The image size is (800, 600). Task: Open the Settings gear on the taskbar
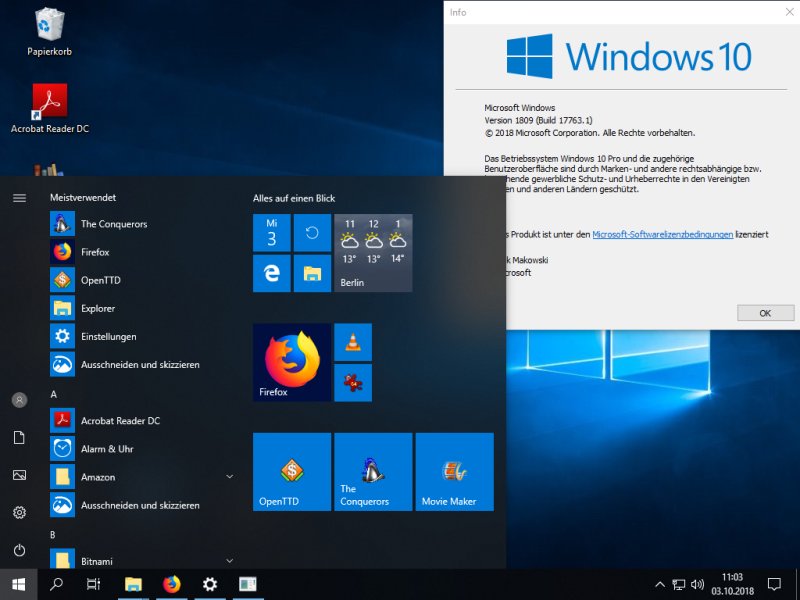(210, 584)
